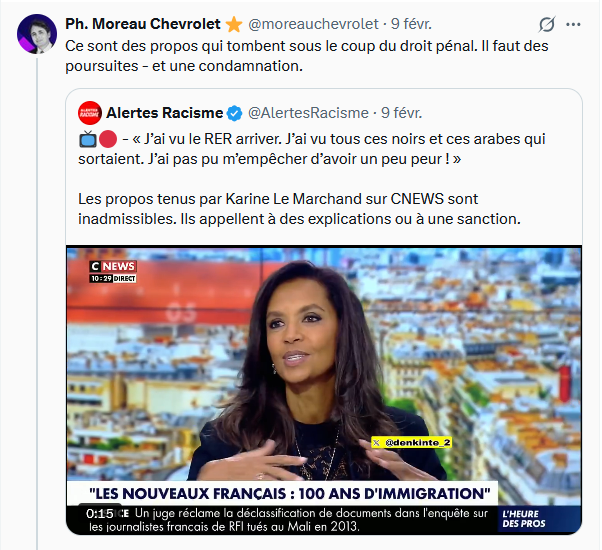This screenshot has height=550, width=602.
Task: Open the tweet's 9 févr. timestamp
Action: pos(411,24)
